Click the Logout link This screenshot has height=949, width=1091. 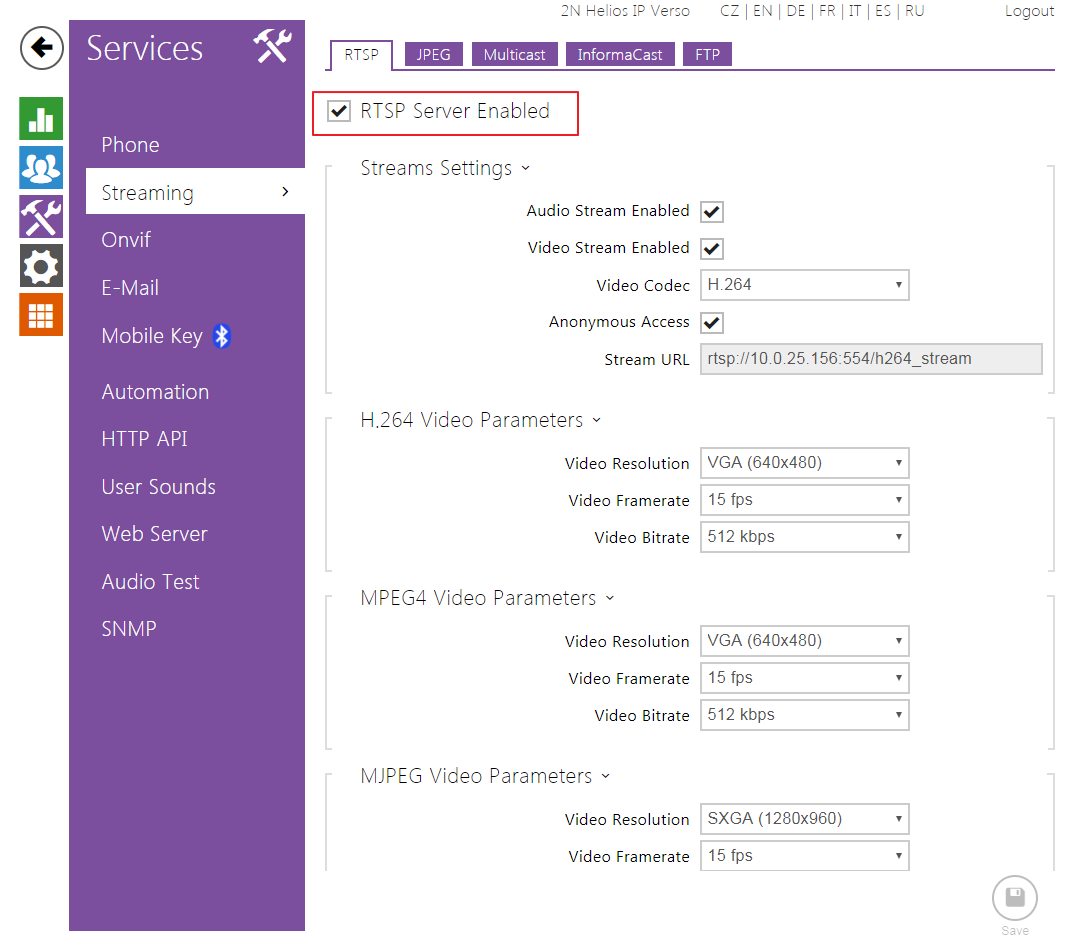[x=1029, y=11]
